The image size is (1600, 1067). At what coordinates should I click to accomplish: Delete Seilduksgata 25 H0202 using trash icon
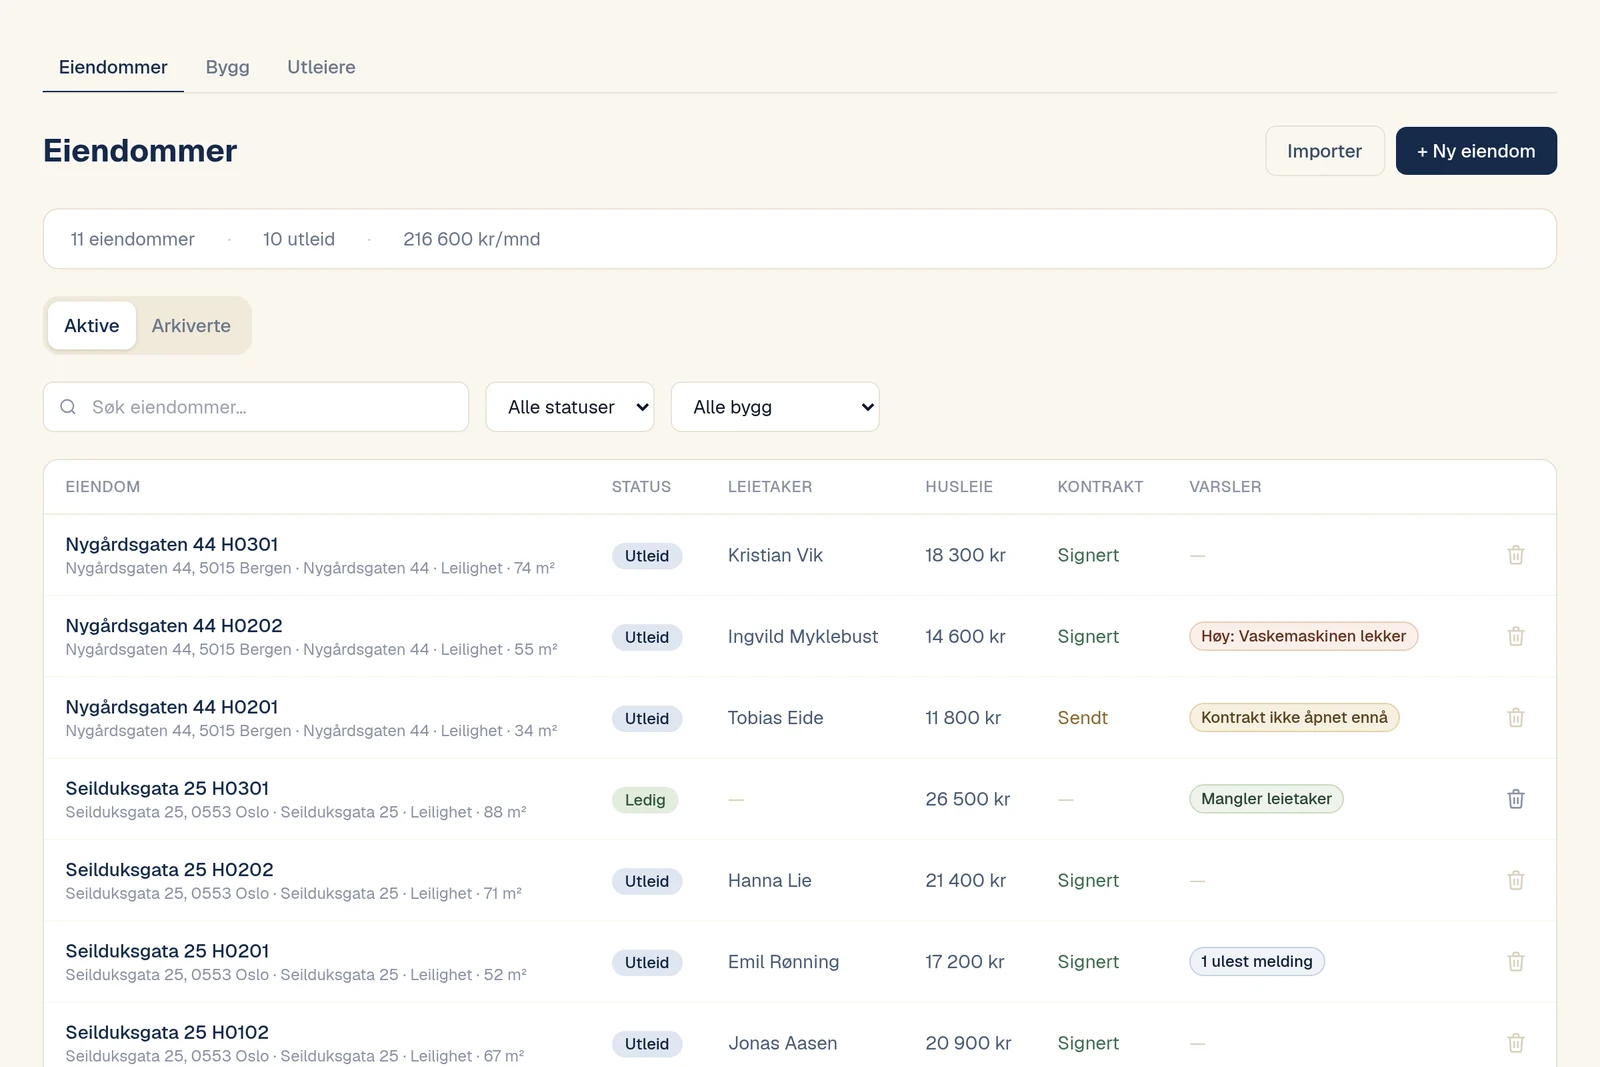(x=1516, y=880)
